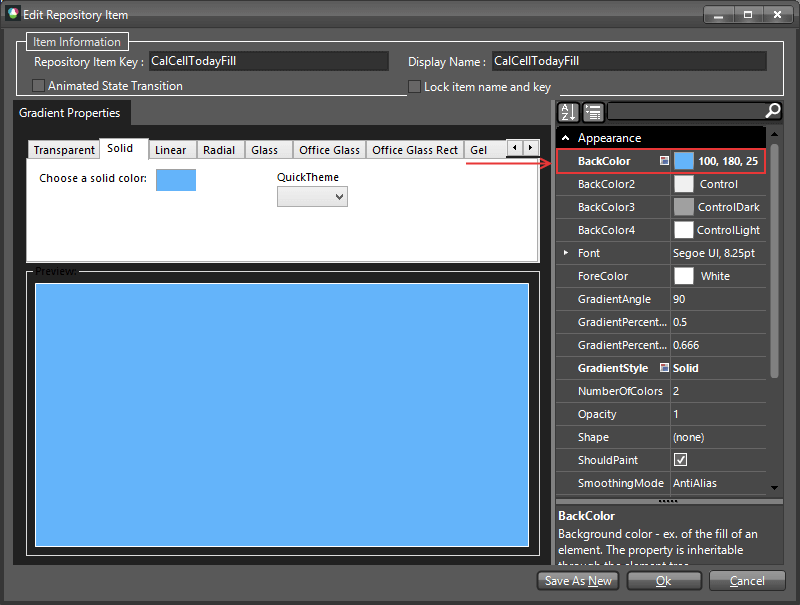
Task: Click the alphabetical sort icon above properties
Action: coord(568,112)
